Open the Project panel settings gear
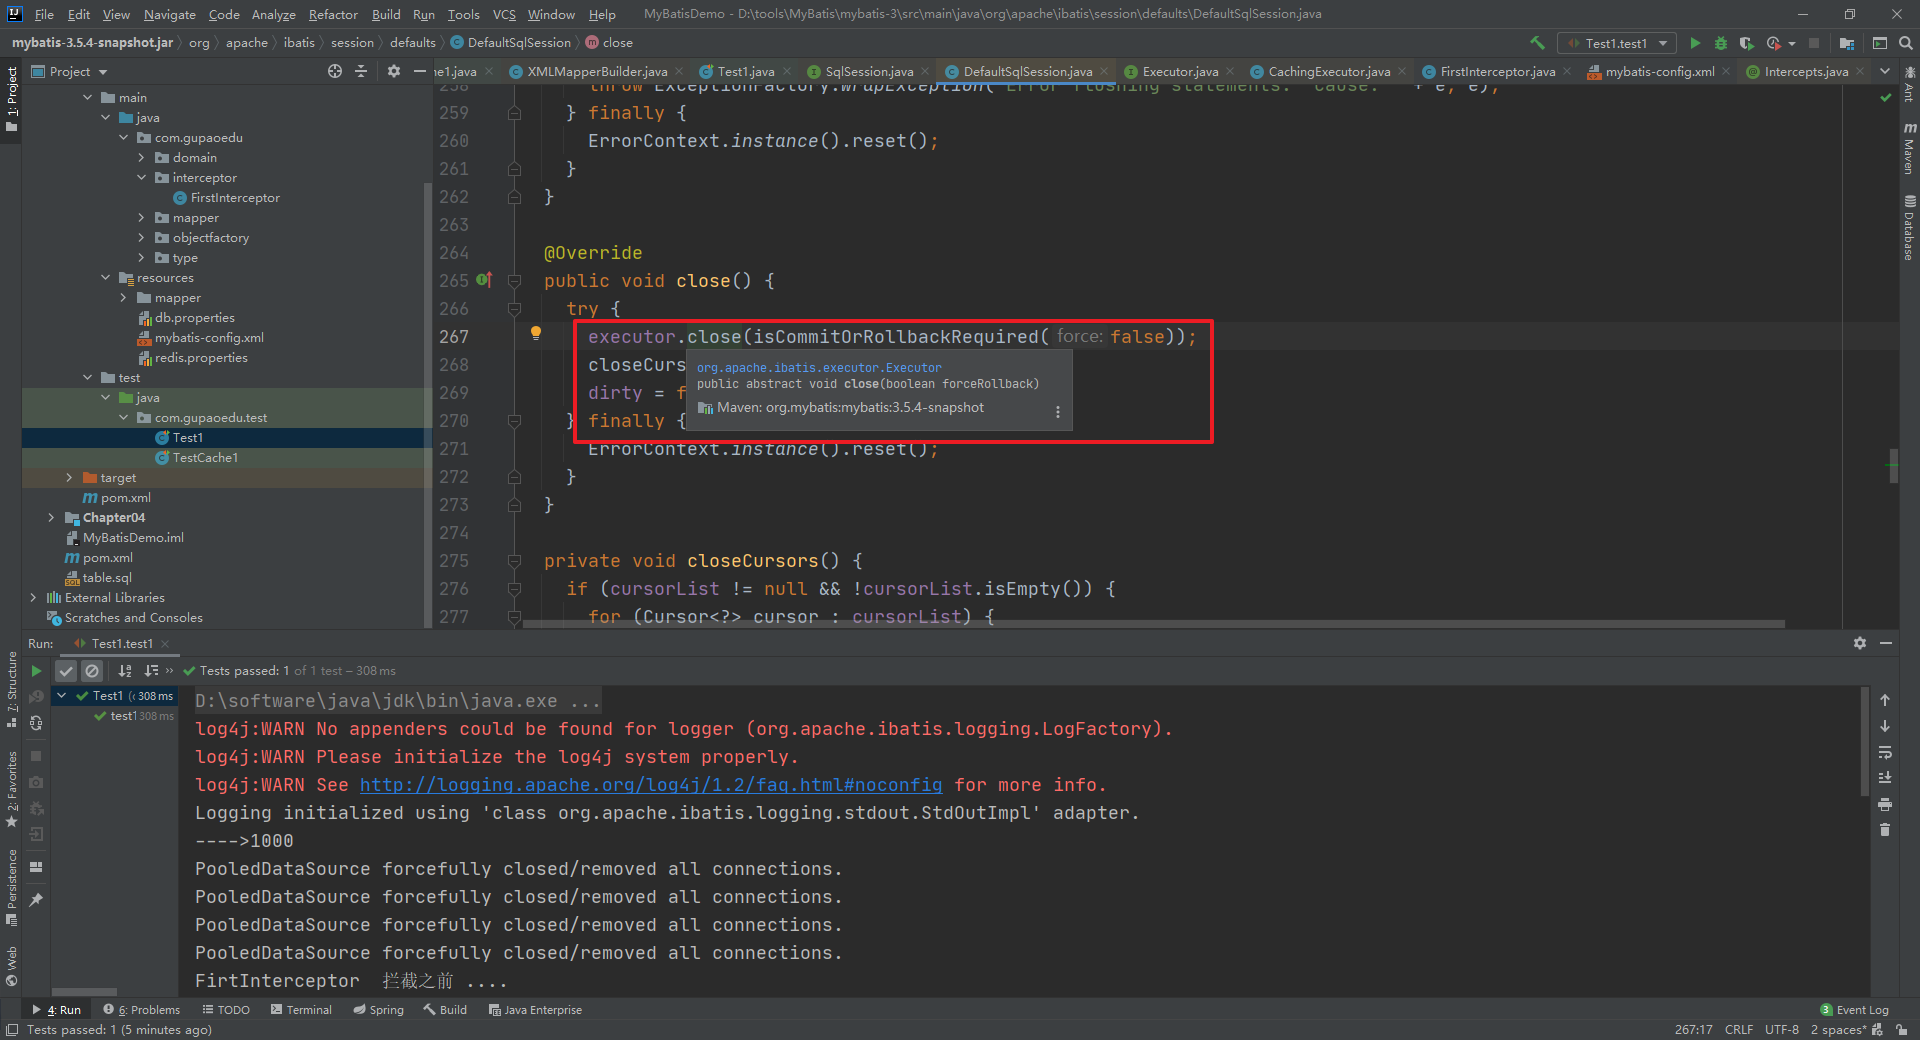Screen dimensions: 1920x1040 (394, 71)
